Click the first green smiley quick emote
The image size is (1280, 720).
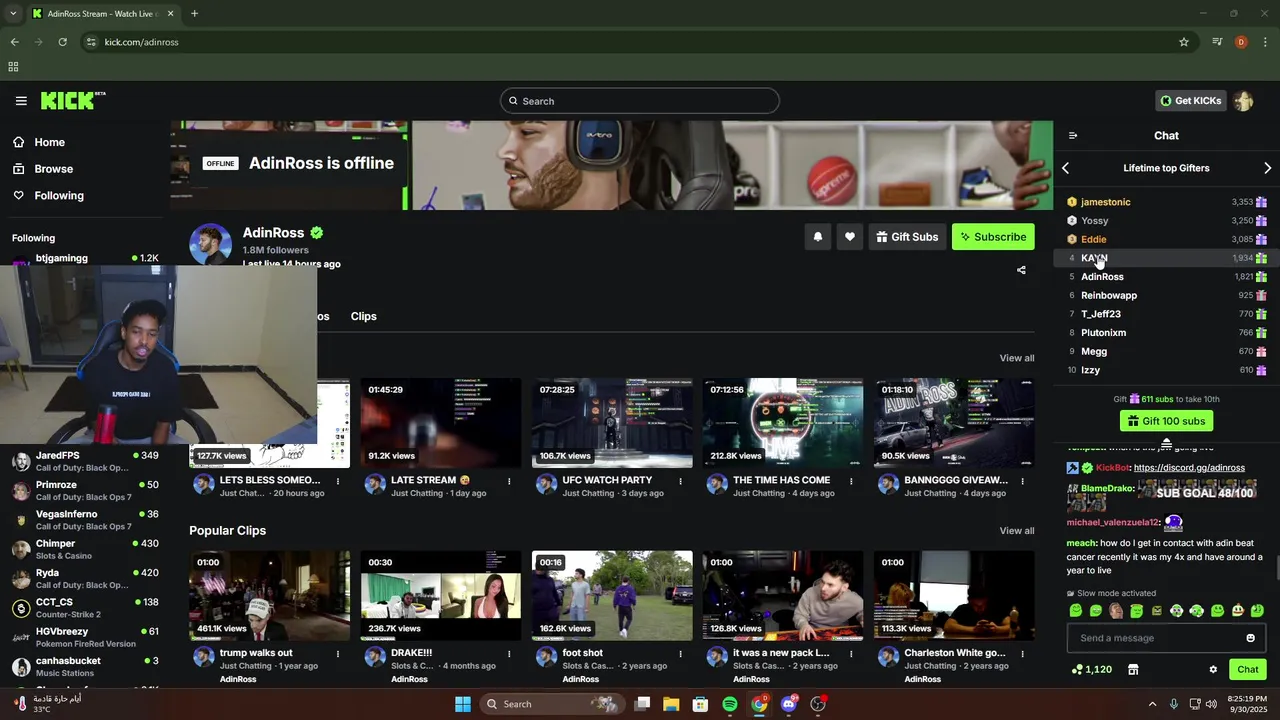tap(1076, 611)
